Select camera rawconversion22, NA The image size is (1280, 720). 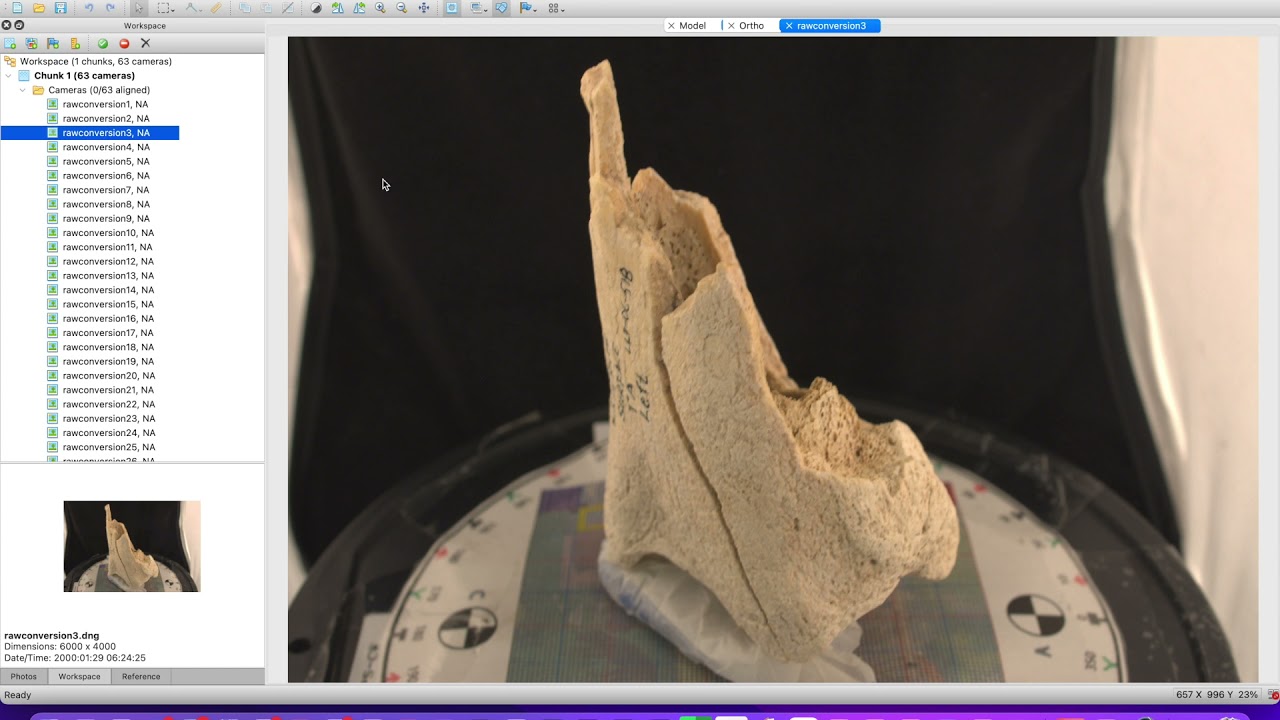108,404
